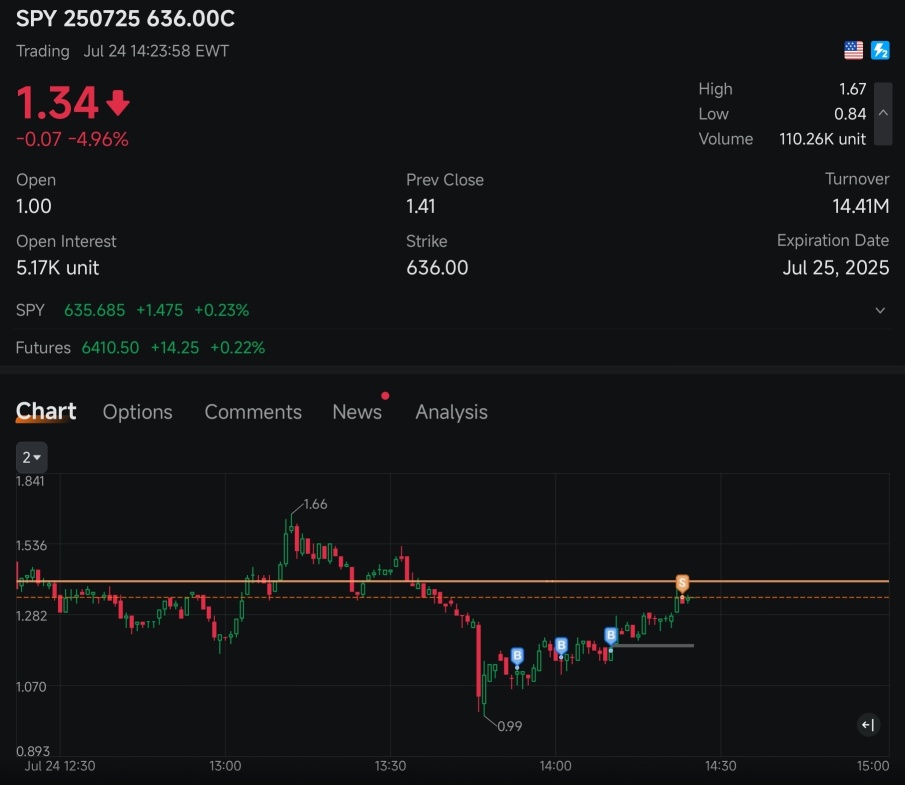Click the SPY change +1.475 value

[159, 311]
